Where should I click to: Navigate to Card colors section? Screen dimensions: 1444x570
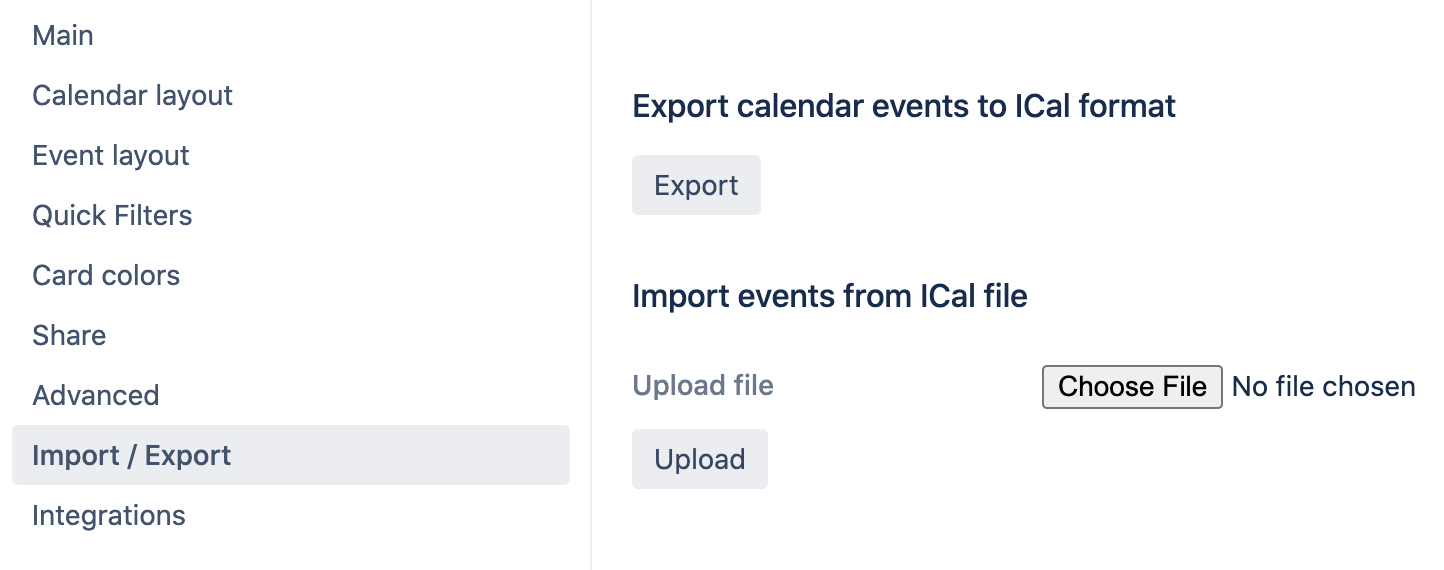tap(106, 276)
